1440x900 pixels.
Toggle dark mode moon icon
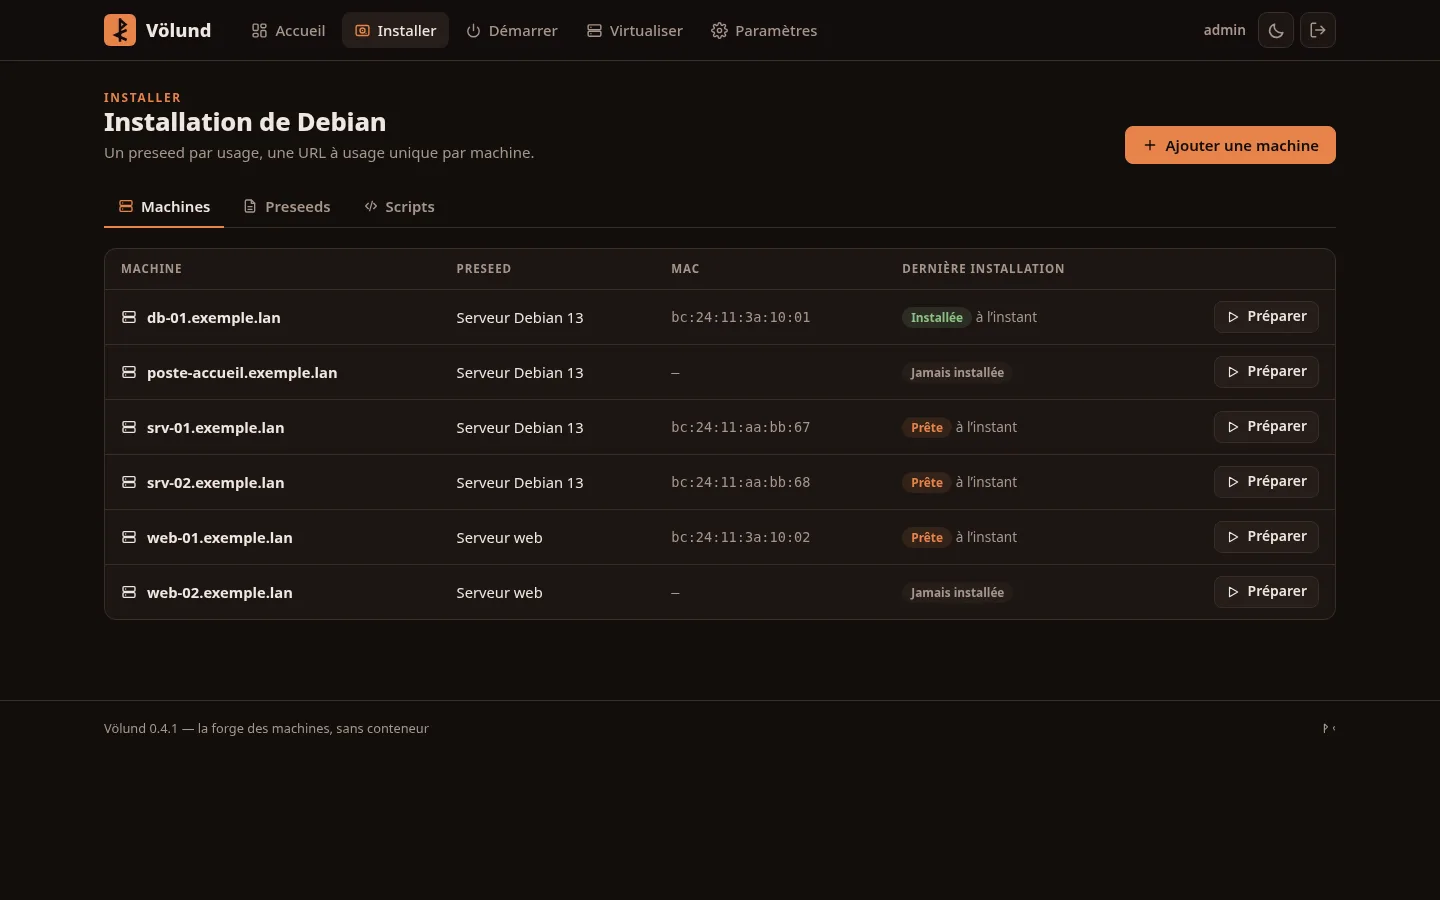(x=1276, y=30)
